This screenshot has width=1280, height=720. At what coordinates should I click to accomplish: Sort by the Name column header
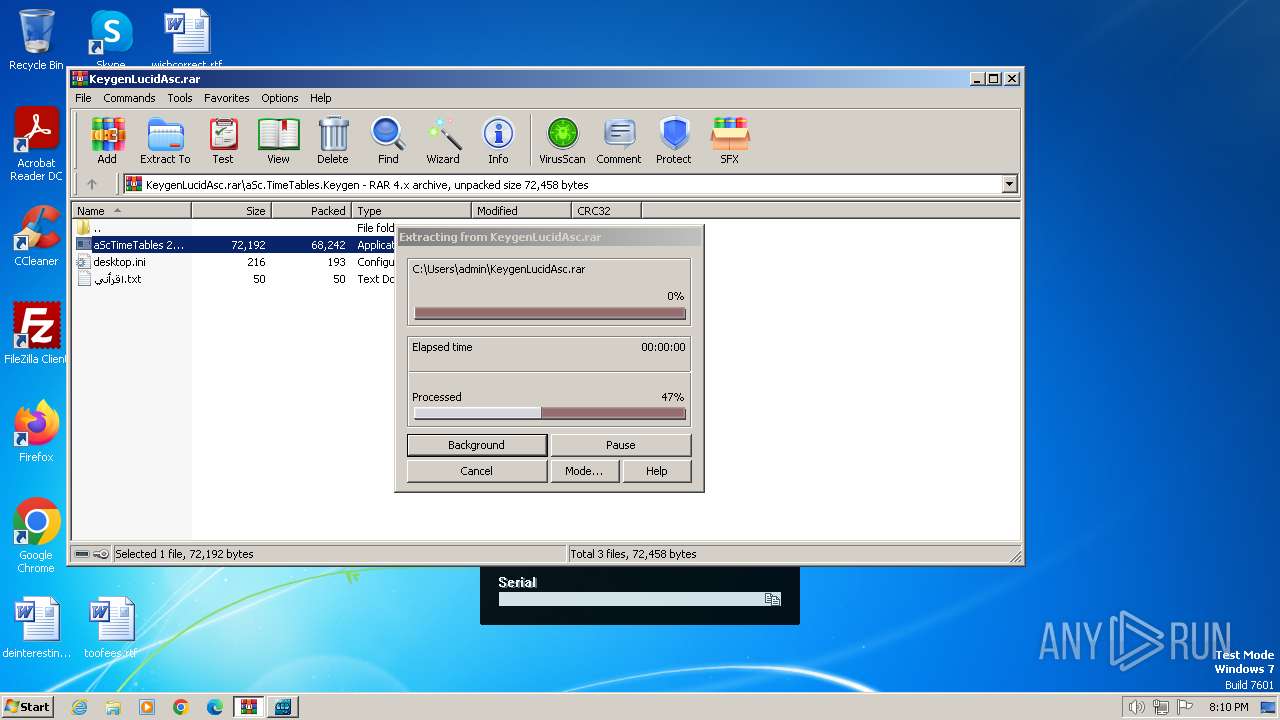click(x=131, y=210)
